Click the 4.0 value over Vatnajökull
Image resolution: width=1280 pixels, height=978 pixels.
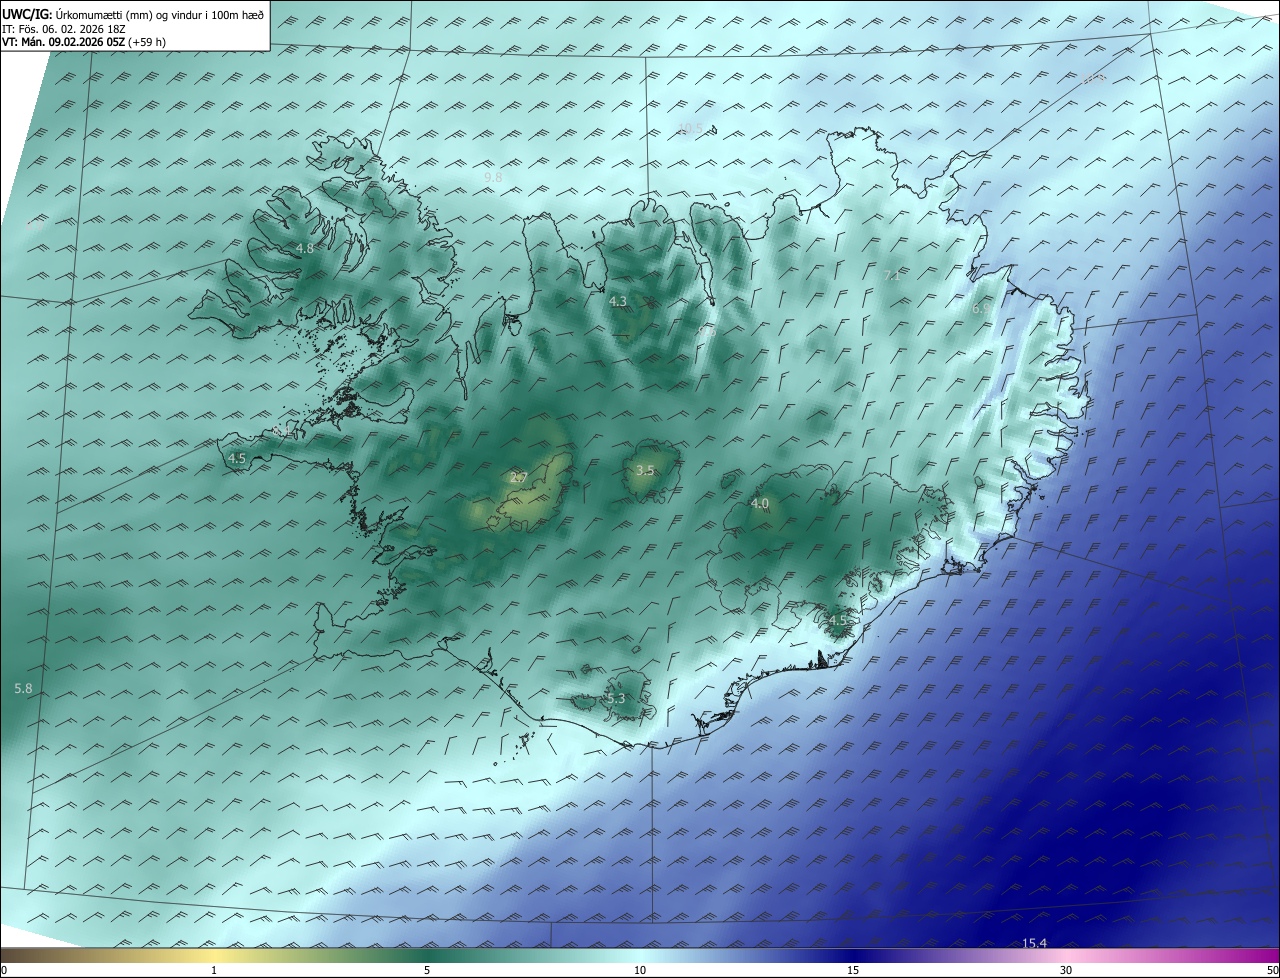pyautogui.click(x=760, y=504)
